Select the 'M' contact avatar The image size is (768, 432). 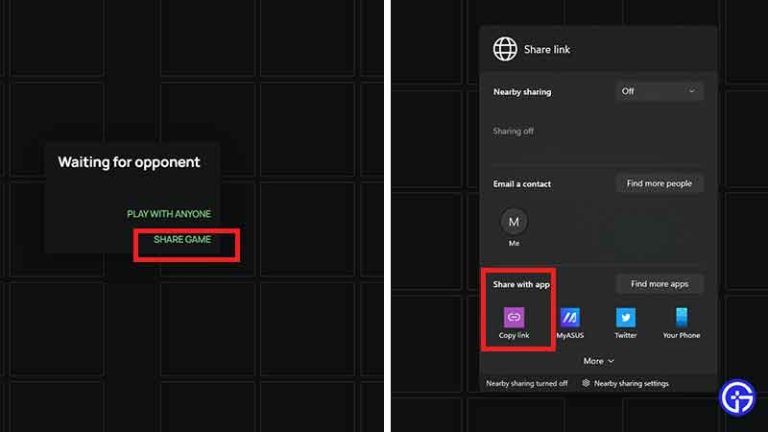514,221
